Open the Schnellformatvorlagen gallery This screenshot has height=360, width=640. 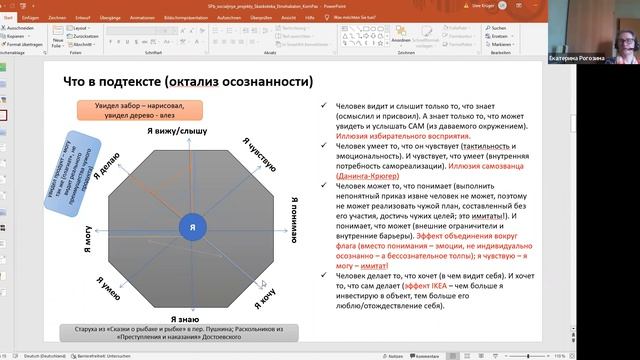point(425,36)
